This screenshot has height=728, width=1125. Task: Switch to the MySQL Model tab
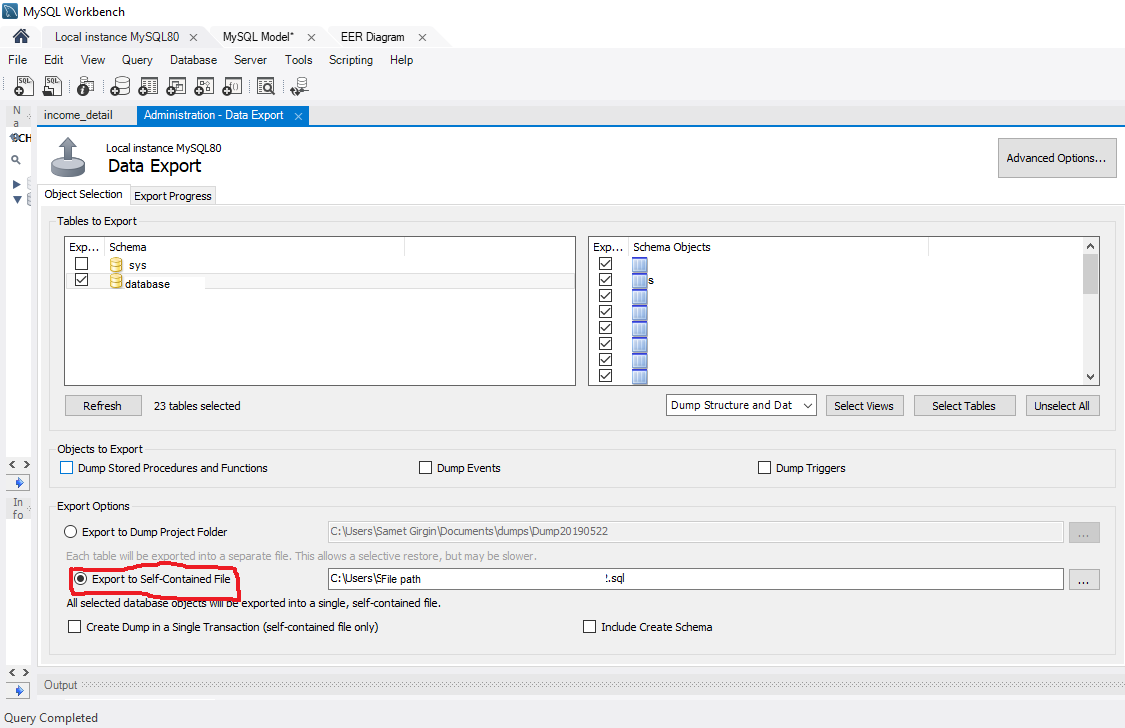pyautogui.click(x=258, y=37)
